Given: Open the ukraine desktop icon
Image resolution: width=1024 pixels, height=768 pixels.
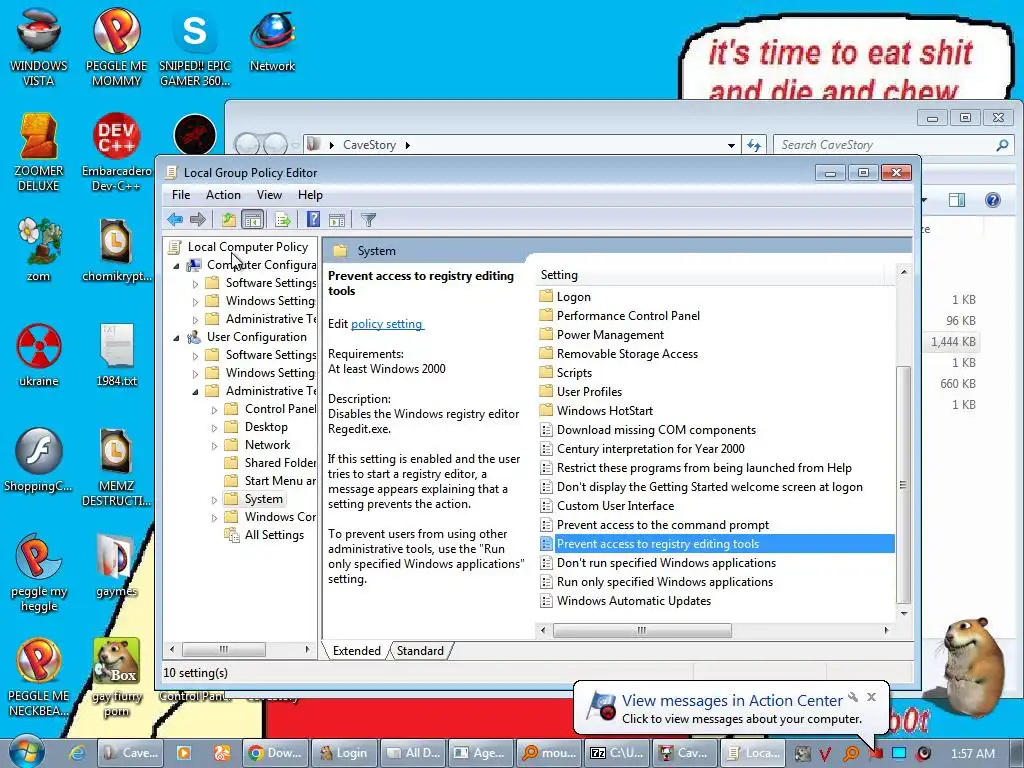Looking at the screenshot, I should [x=39, y=355].
